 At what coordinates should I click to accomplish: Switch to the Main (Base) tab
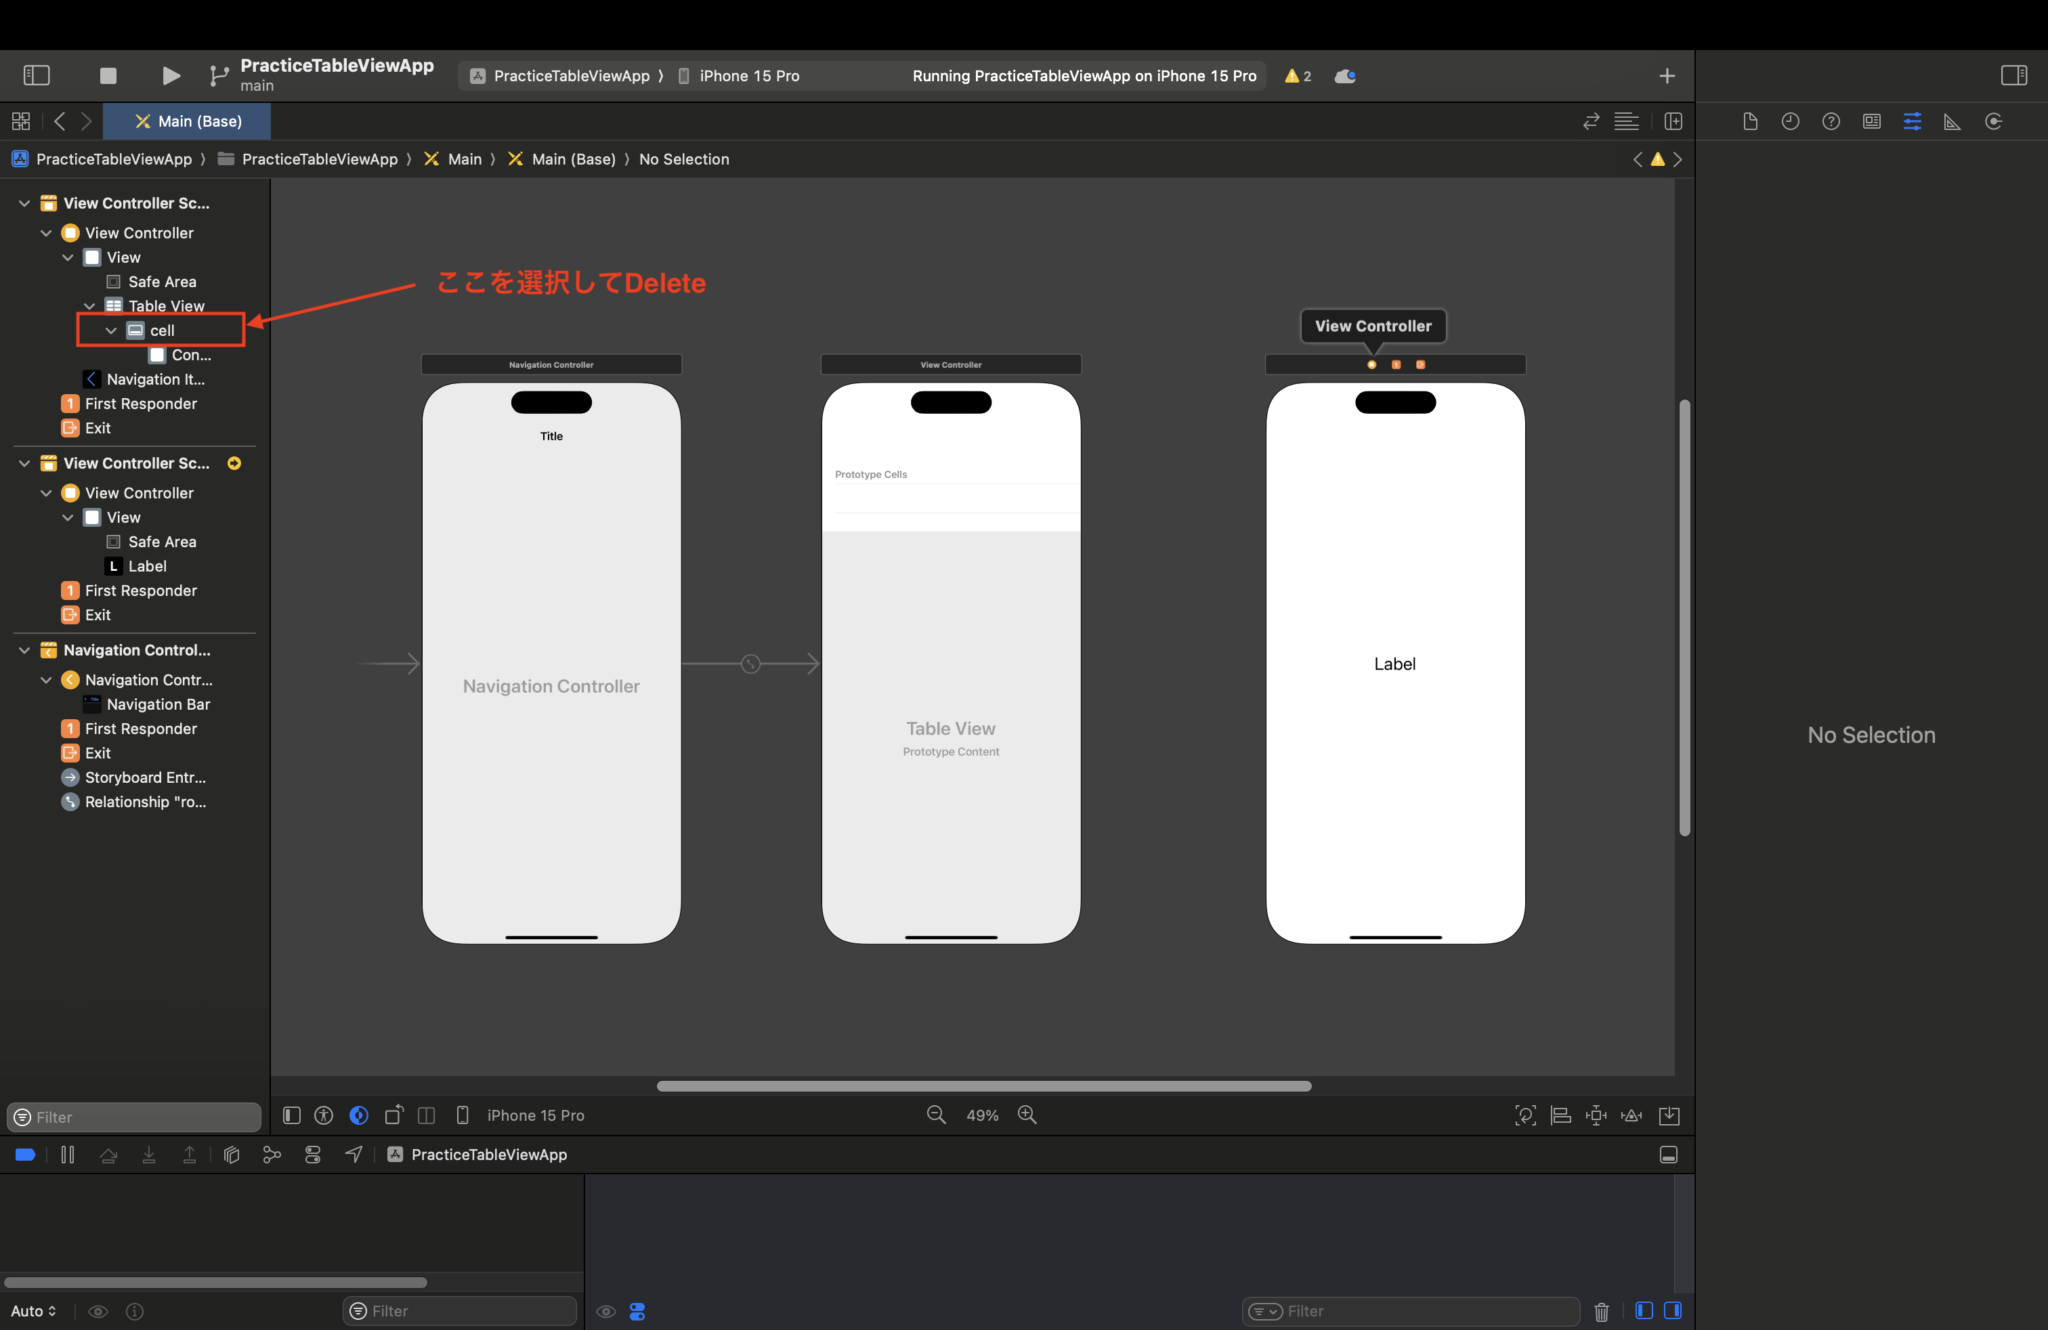pos(187,121)
